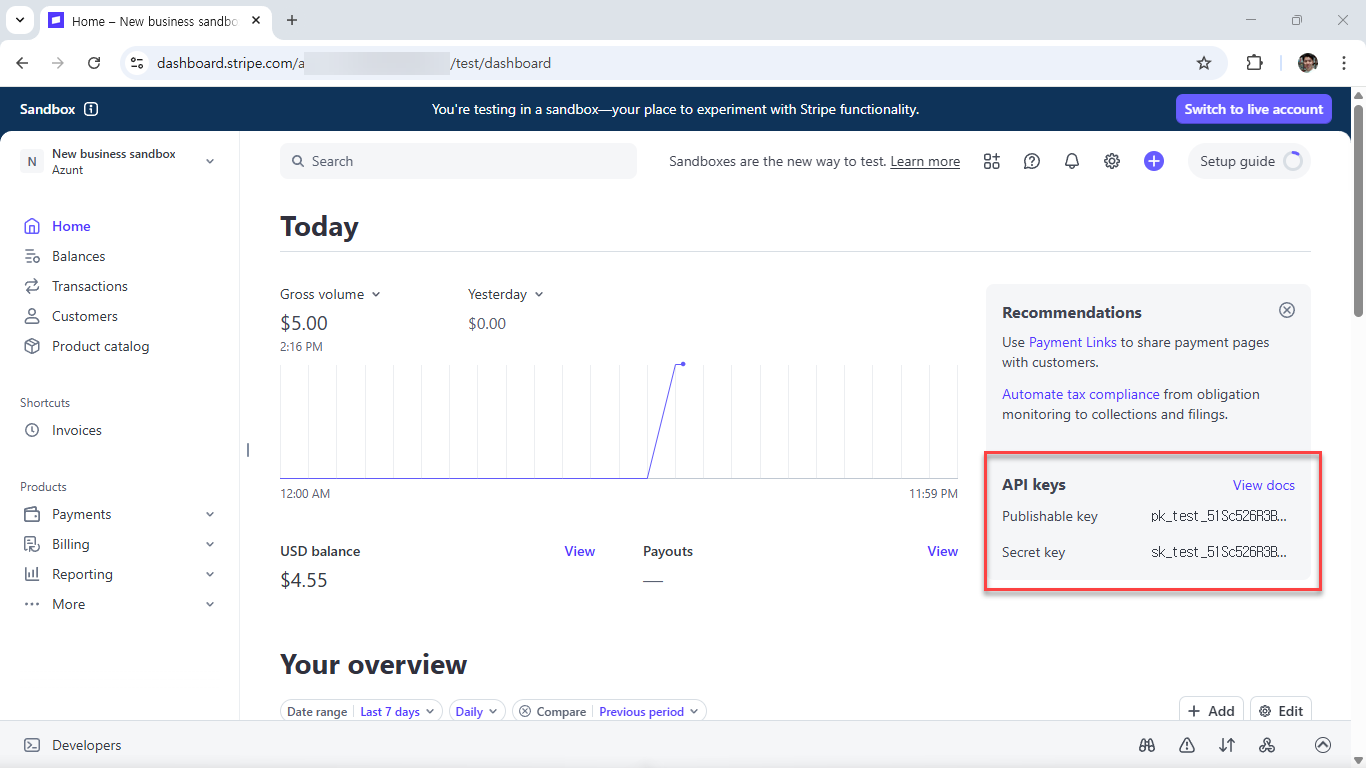Open the Payment Links link
The height and width of the screenshot is (768, 1366).
(1072, 342)
